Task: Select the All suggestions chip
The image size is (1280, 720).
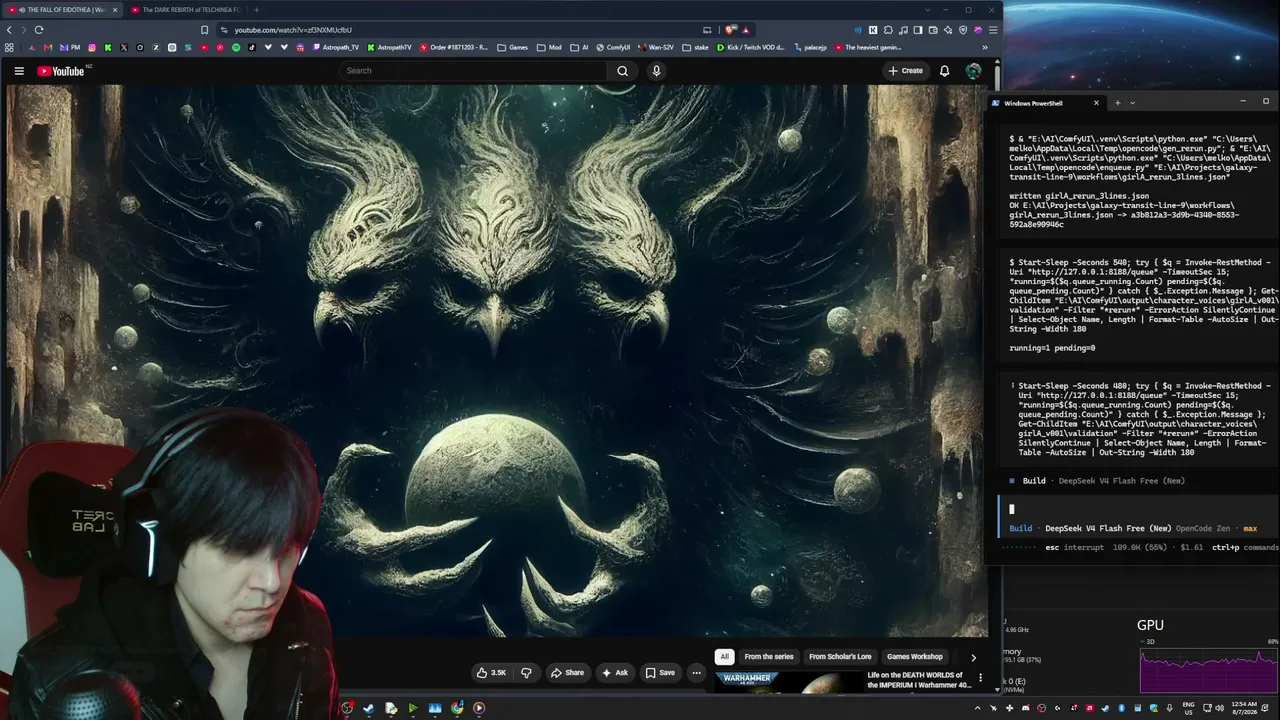Action: pyautogui.click(x=724, y=657)
